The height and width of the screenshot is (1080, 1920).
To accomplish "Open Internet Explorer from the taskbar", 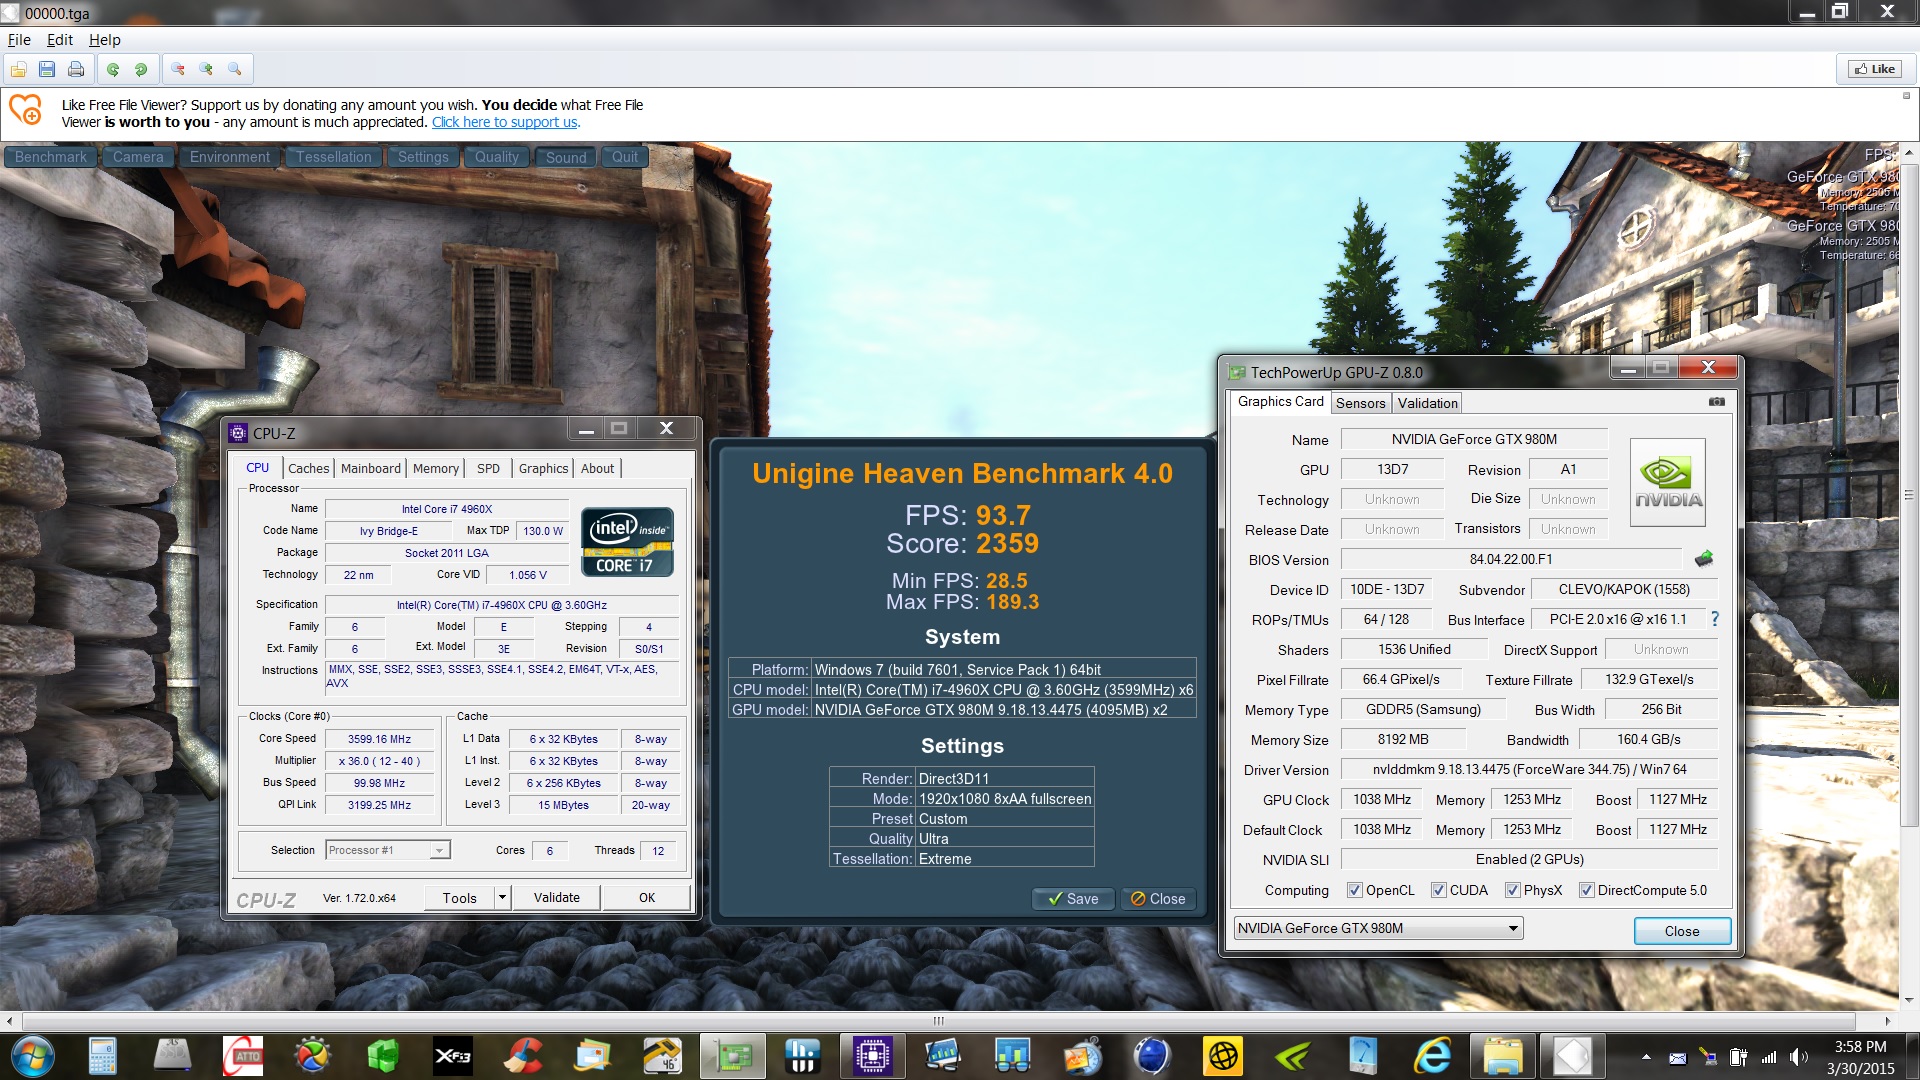I will click(1432, 1056).
